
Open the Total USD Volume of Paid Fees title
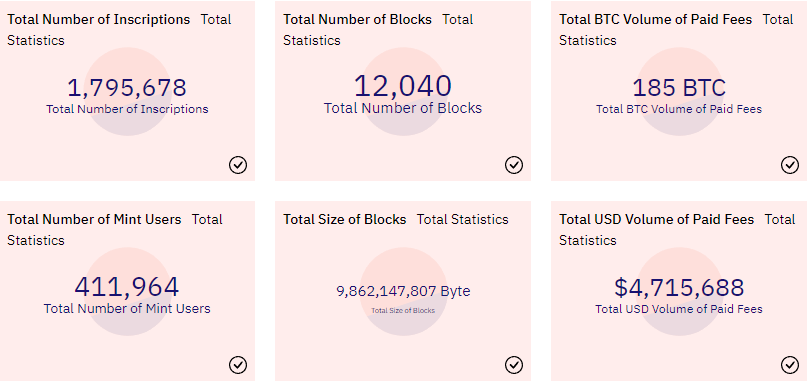pos(657,219)
